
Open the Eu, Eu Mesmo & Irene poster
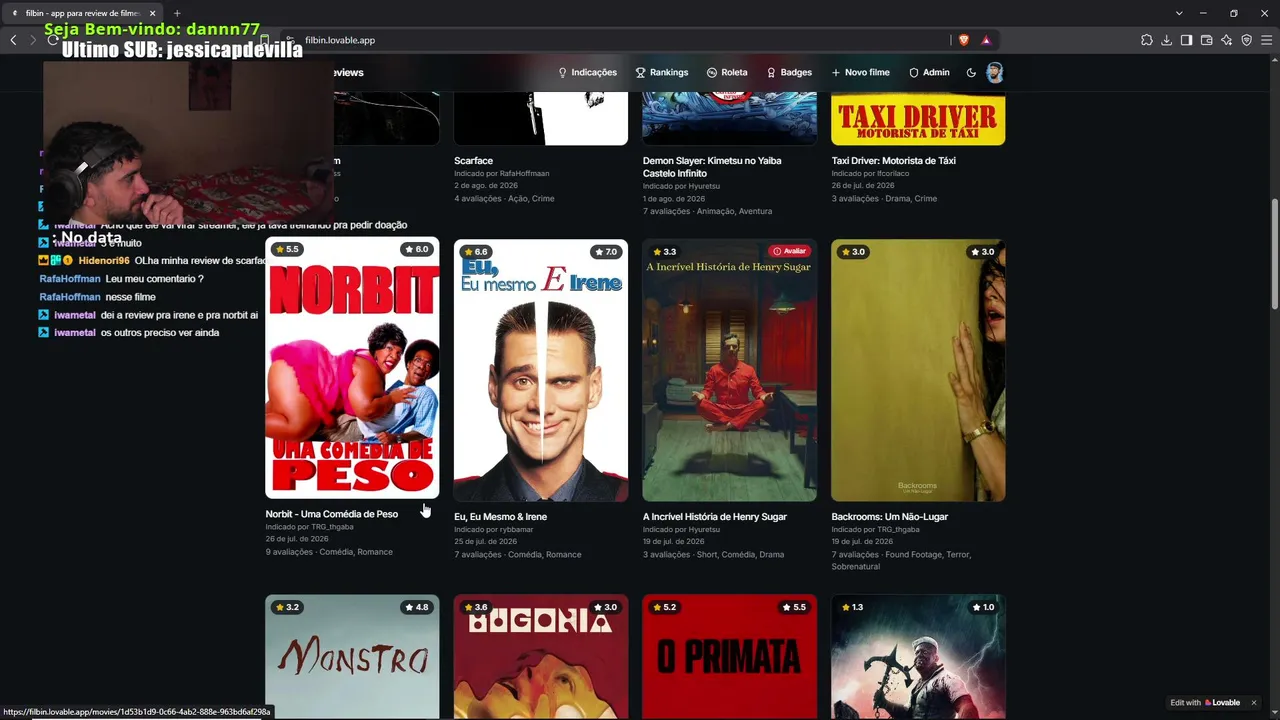[541, 370]
